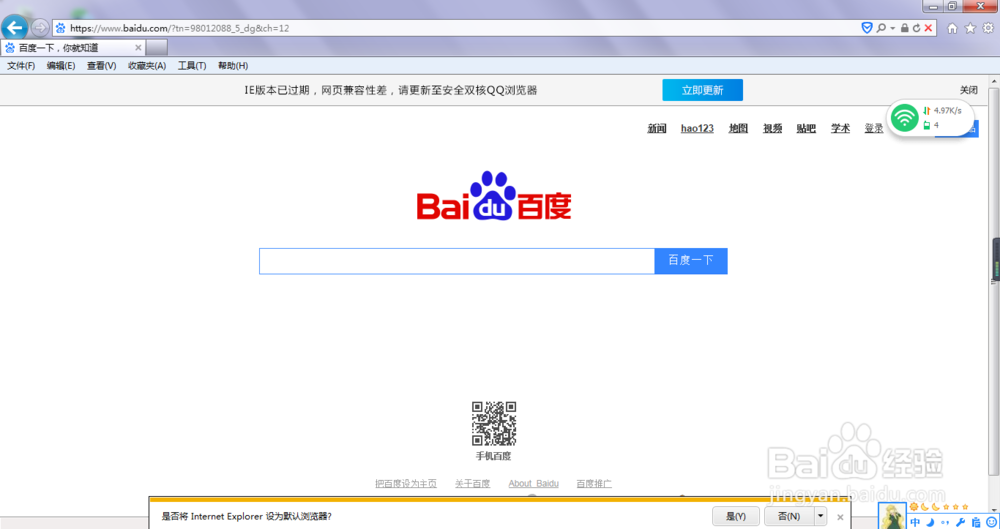
Task: Stop loading with the red X icon
Action: [929, 28]
